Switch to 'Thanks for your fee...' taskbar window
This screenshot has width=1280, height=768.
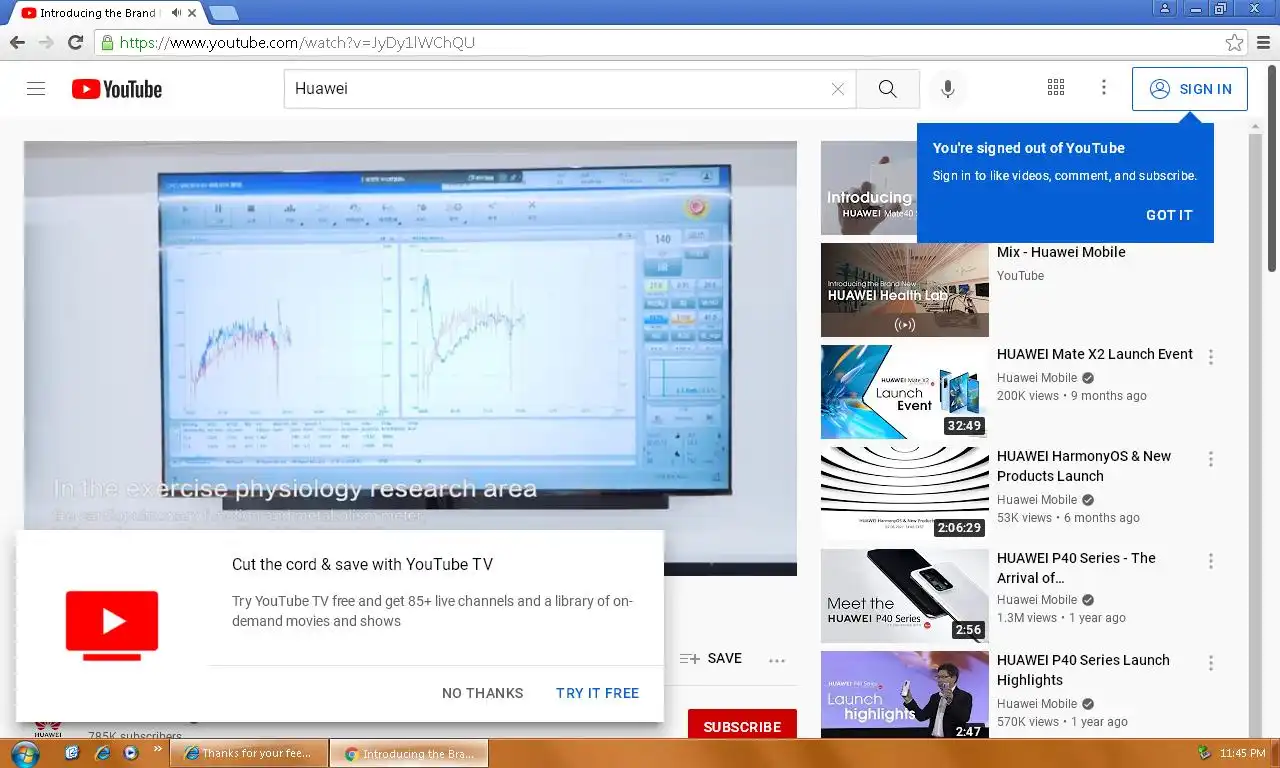pos(248,753)
